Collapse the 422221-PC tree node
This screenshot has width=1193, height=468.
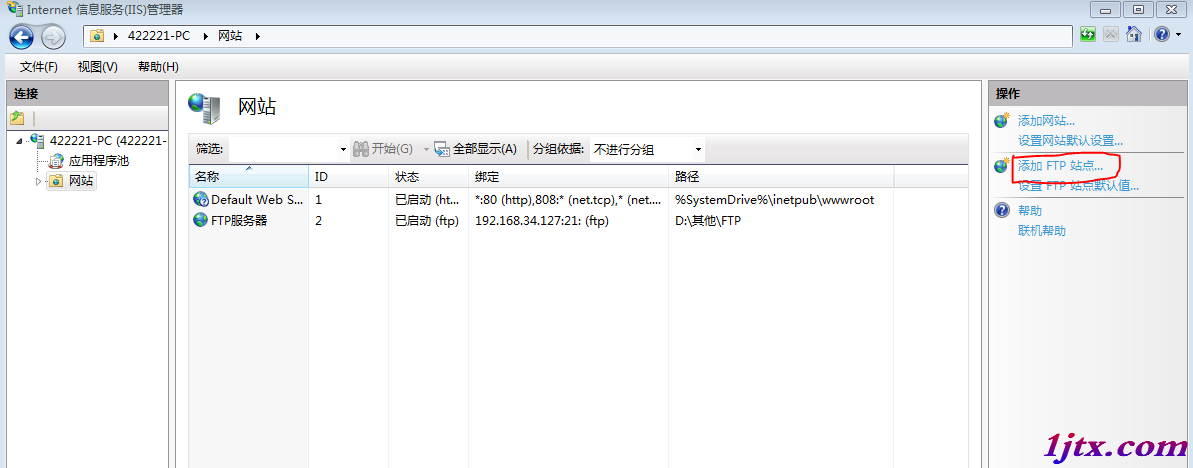pyautogui.click(x=19, y=141)
